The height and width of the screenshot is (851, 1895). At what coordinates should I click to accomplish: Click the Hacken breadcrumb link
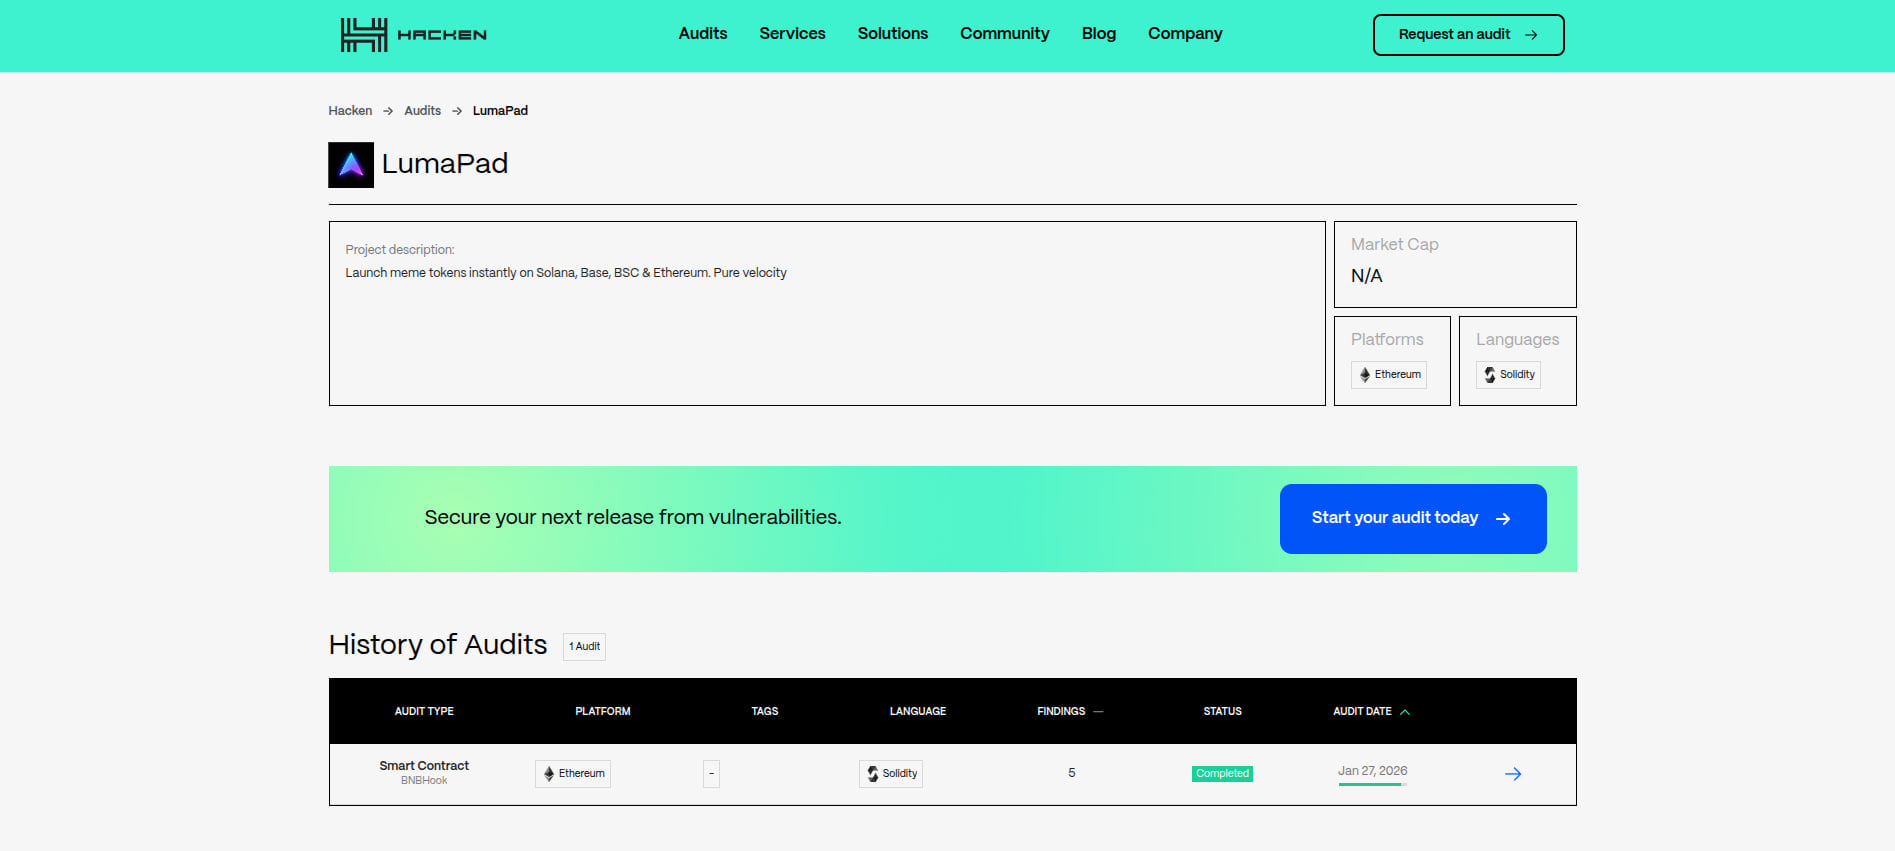(350, 111)
